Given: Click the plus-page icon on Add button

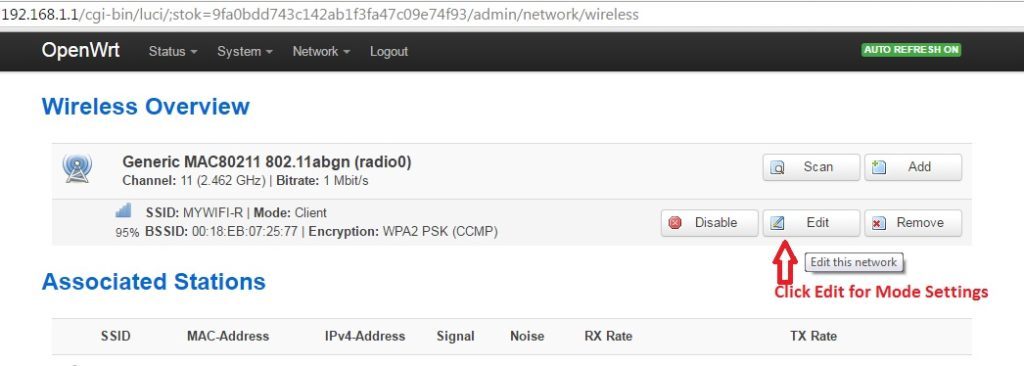Looking at the screenshot, I should (879, 167).
